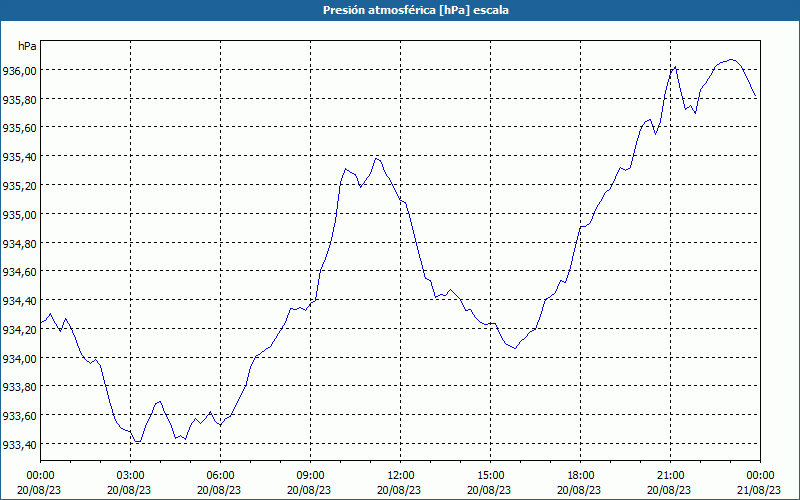
Task: Click the 06:00 time label
Action: pyautogui.click(x=220, y=476)
